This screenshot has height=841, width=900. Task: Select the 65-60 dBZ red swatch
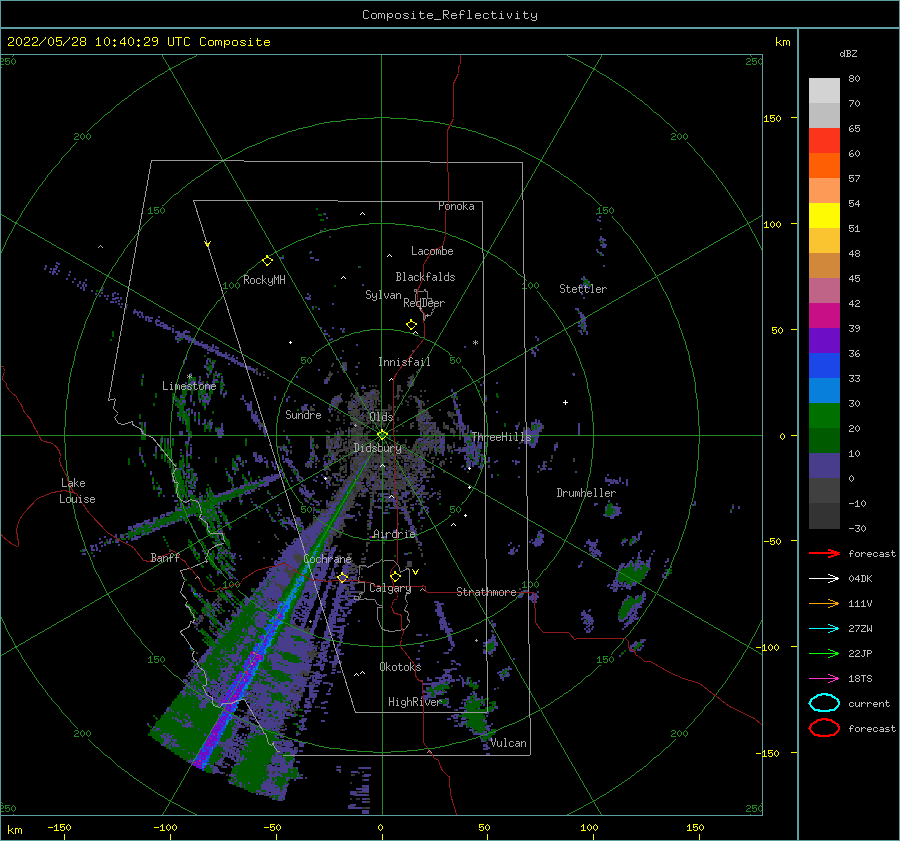pos(824,141)
